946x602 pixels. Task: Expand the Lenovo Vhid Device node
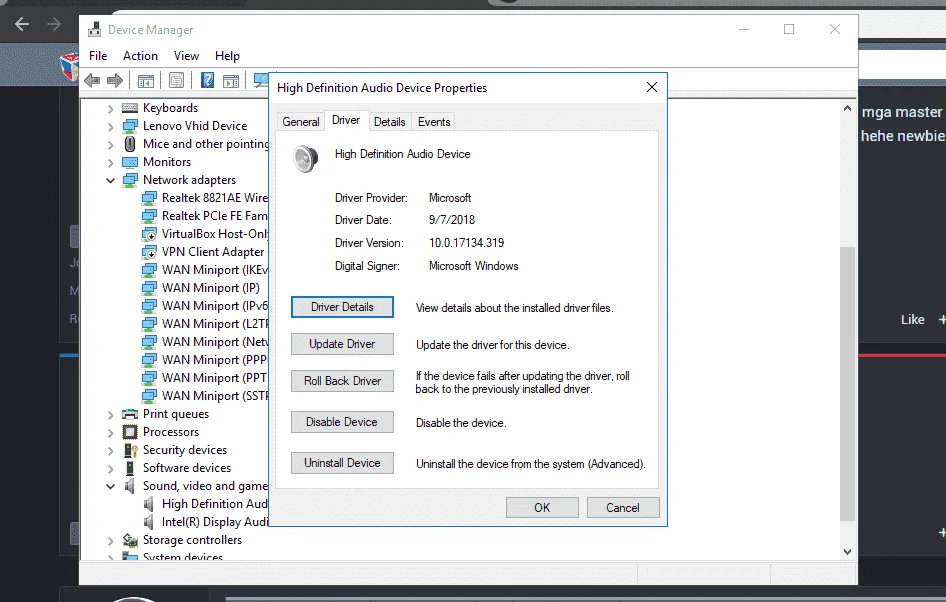[x=110, y=127]
